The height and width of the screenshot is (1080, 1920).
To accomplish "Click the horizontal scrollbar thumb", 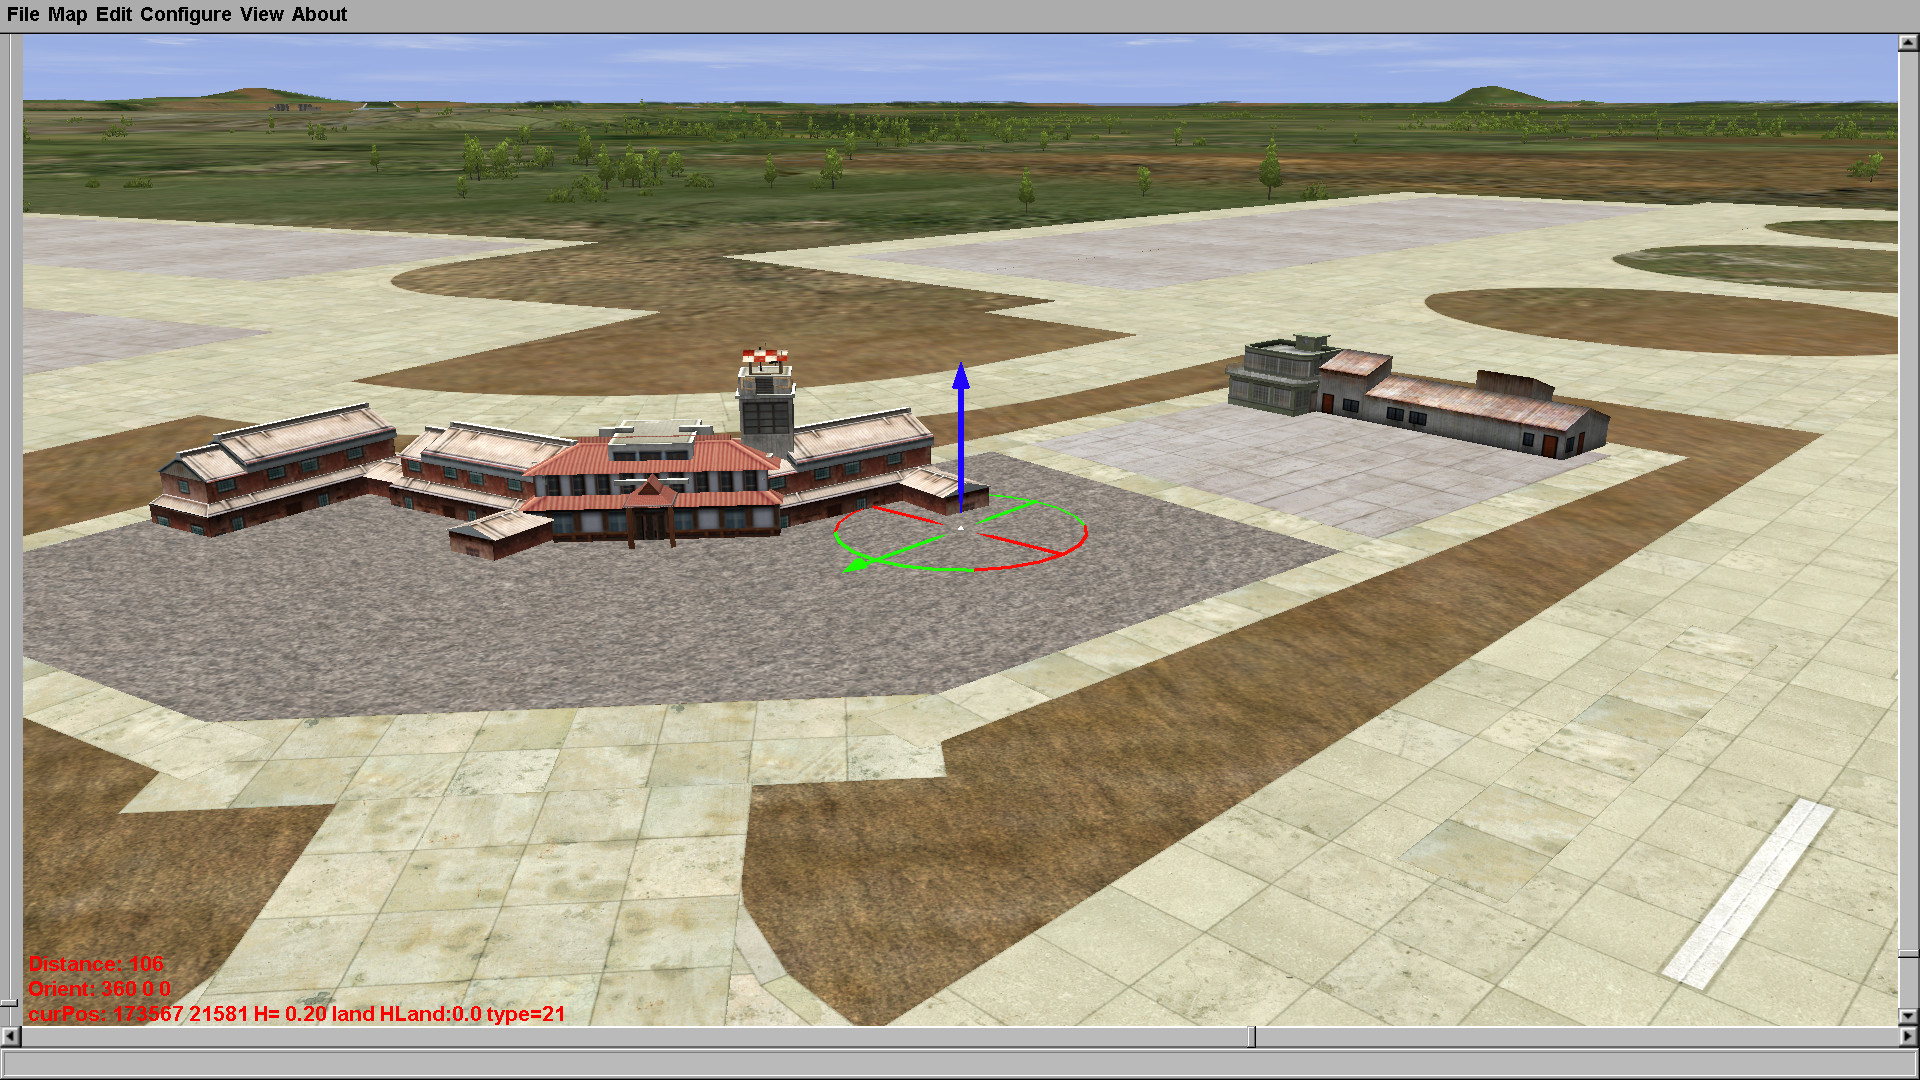I will [1251, 1036].
